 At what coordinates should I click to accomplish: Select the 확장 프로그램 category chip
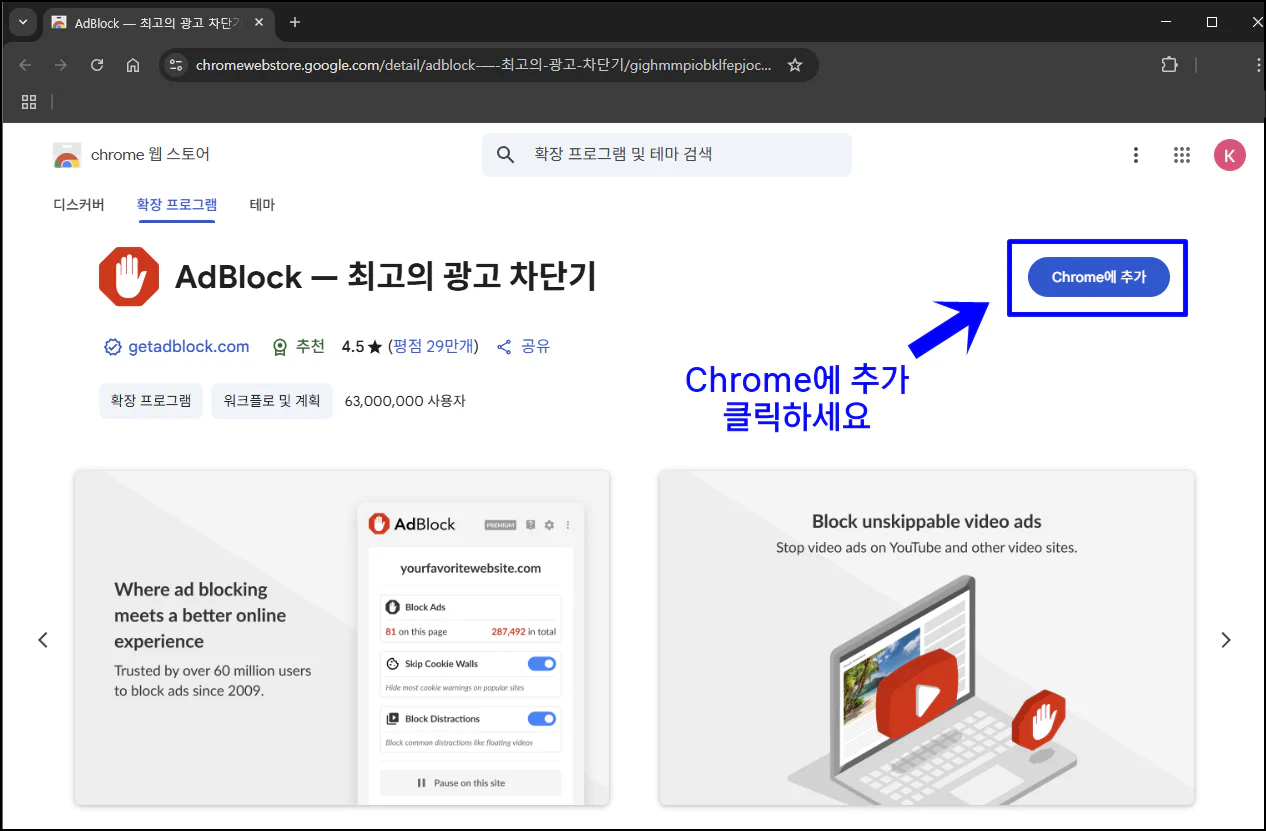(x=151, y=401)
